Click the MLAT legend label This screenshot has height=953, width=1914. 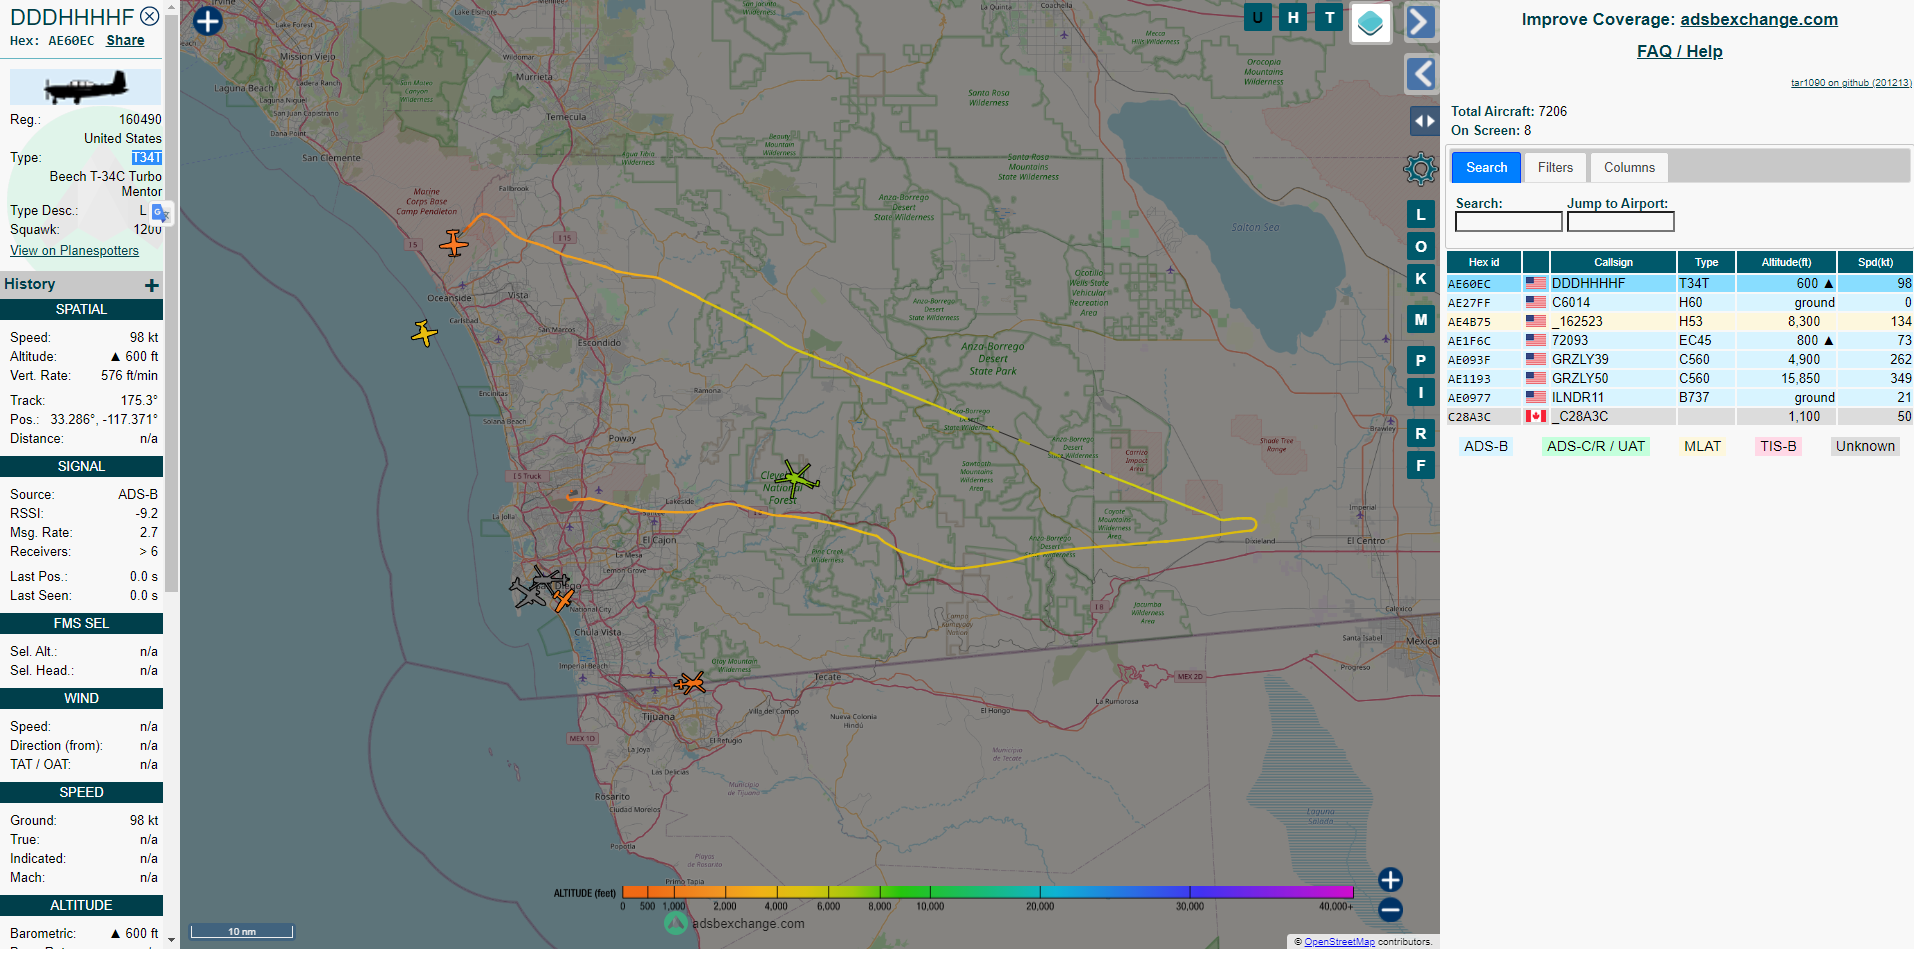[x=1702, y=447]
